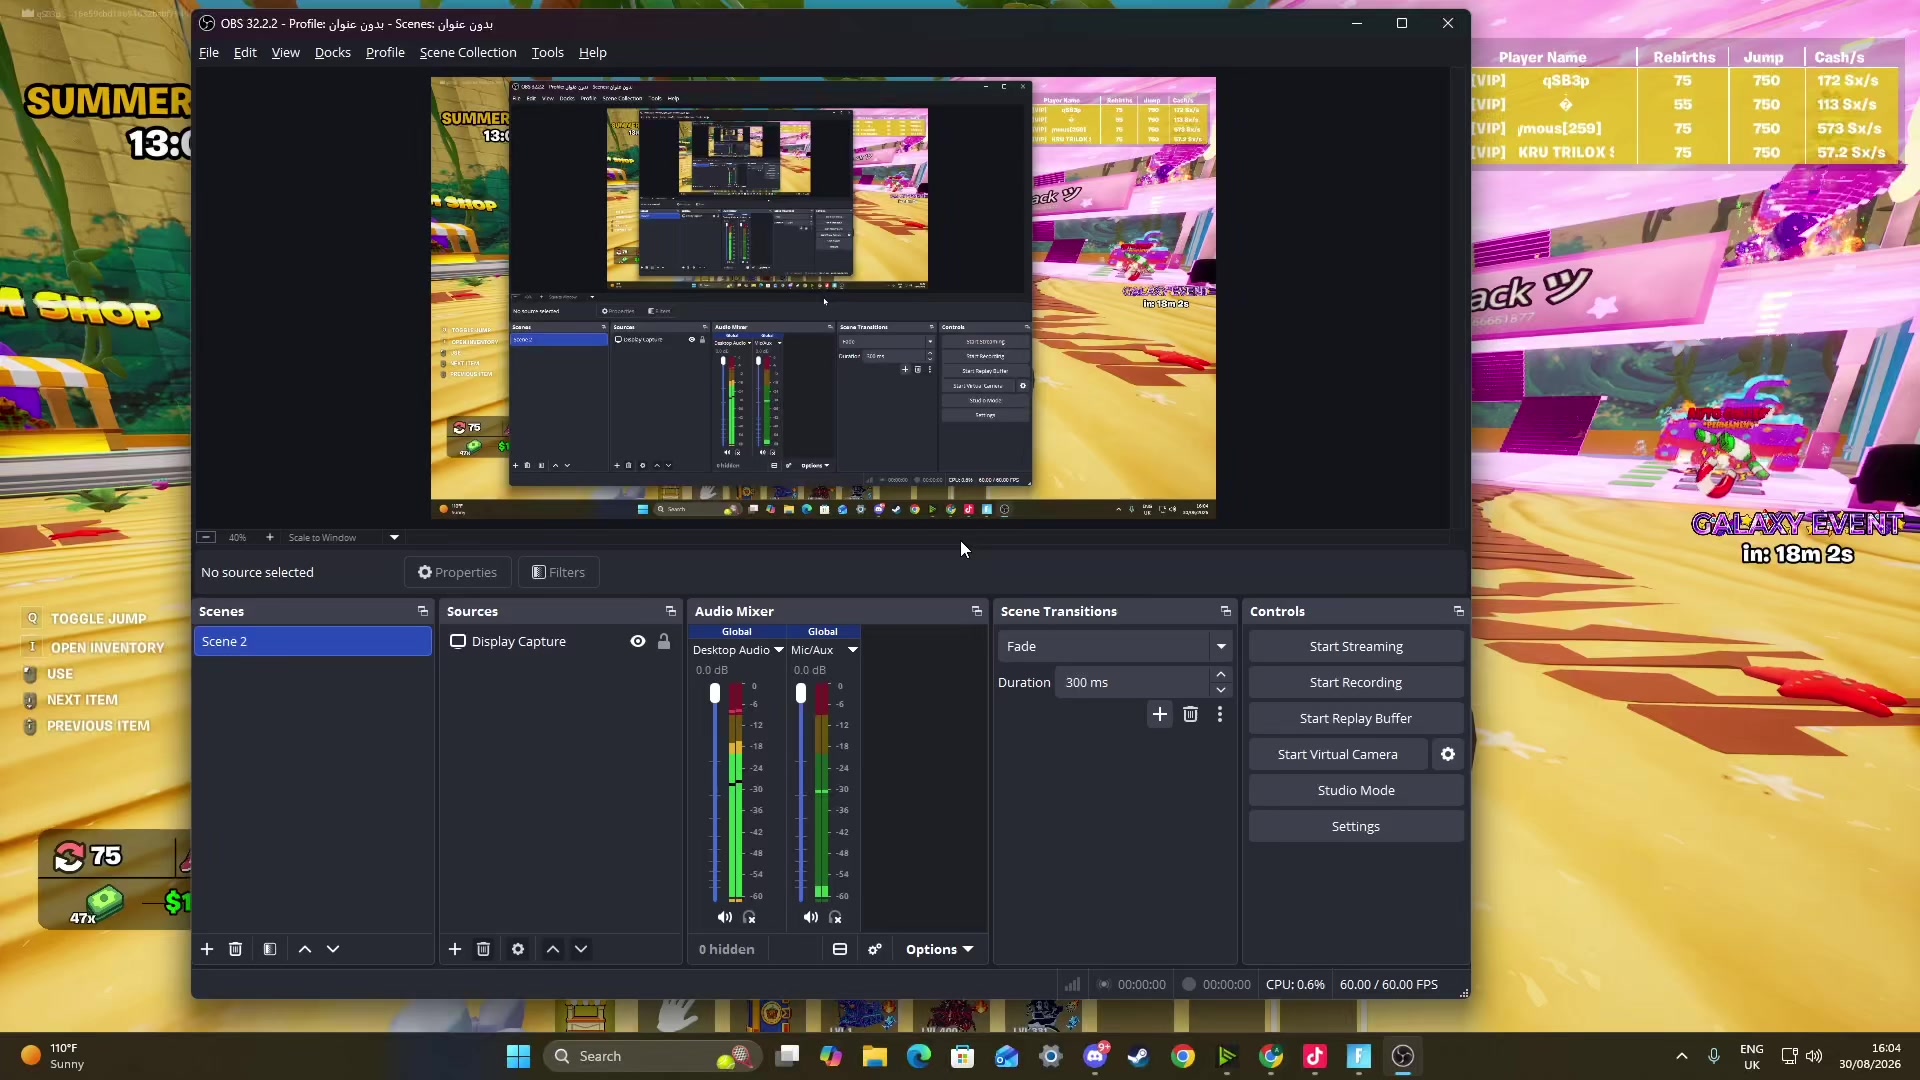Expand Mic/Aux channel dropdown arrow
Viewport: 1920px width, 1080px height.
[x=853, y=650]
